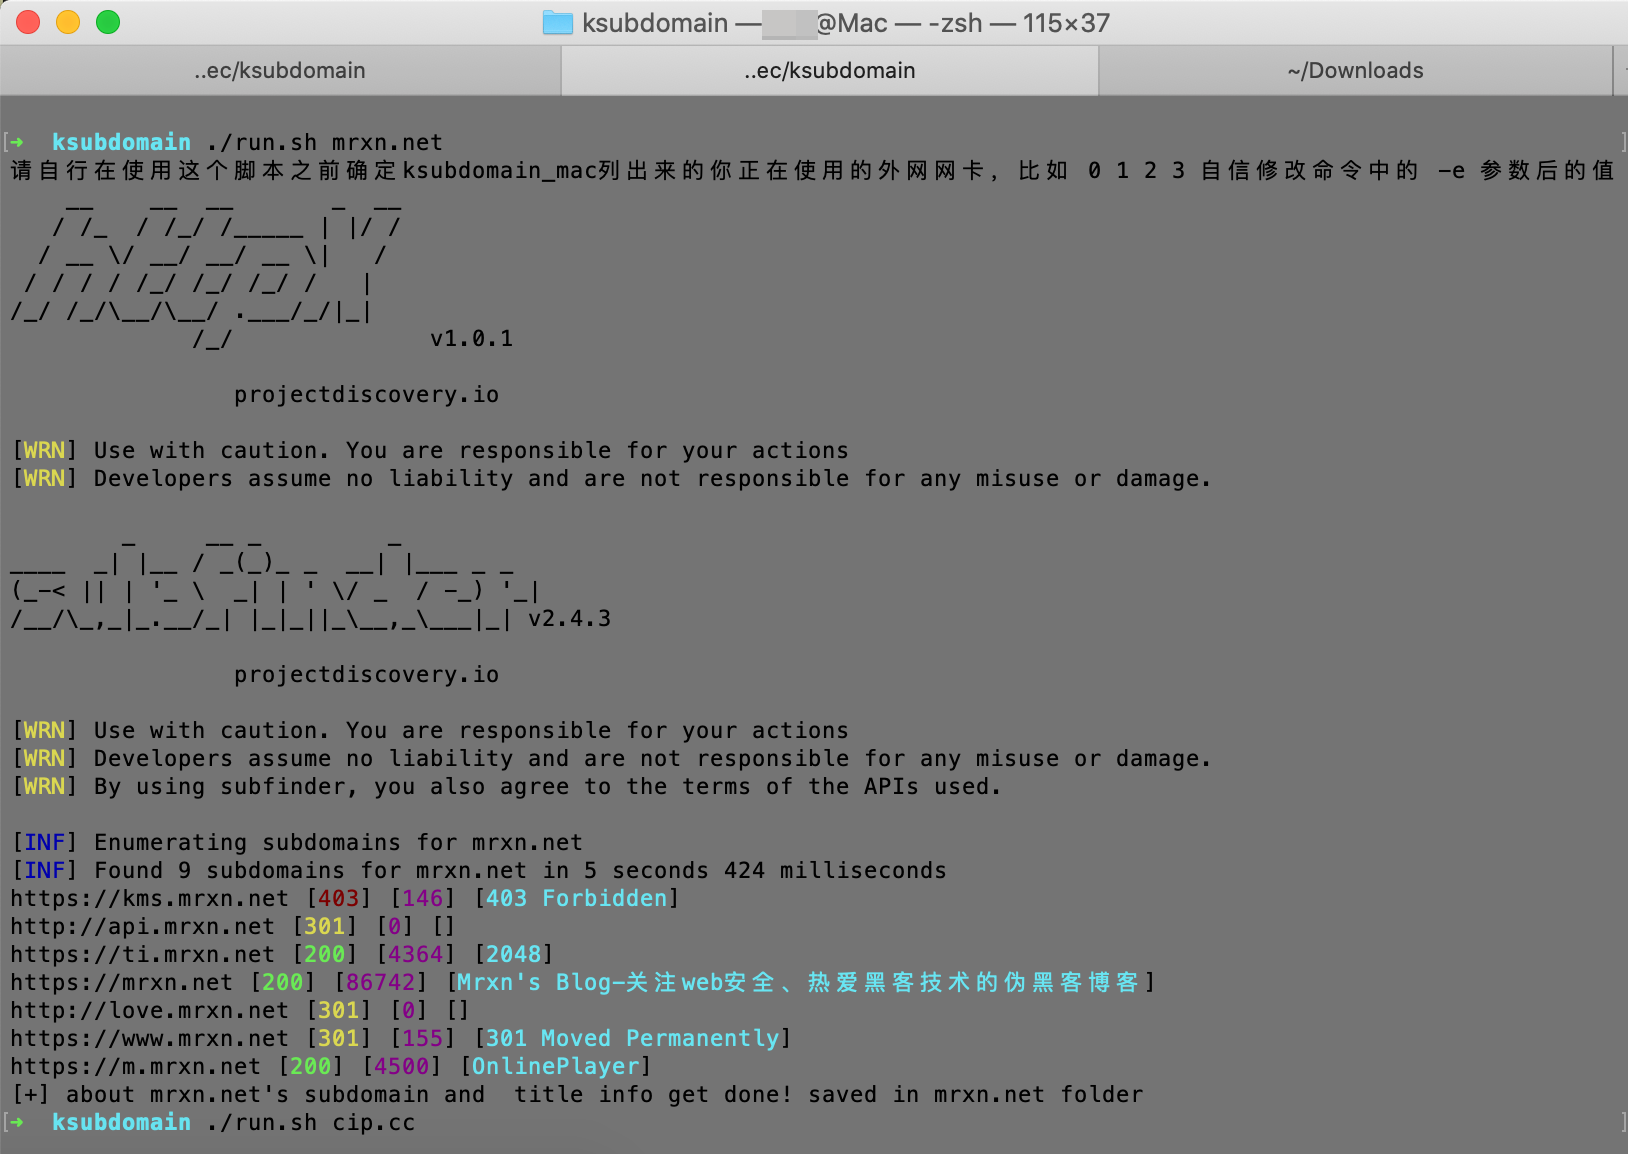Screen dimensions: 1628x1154
Task: Click the "403 Forbidden" page title
Action: [x=576, y=899]
